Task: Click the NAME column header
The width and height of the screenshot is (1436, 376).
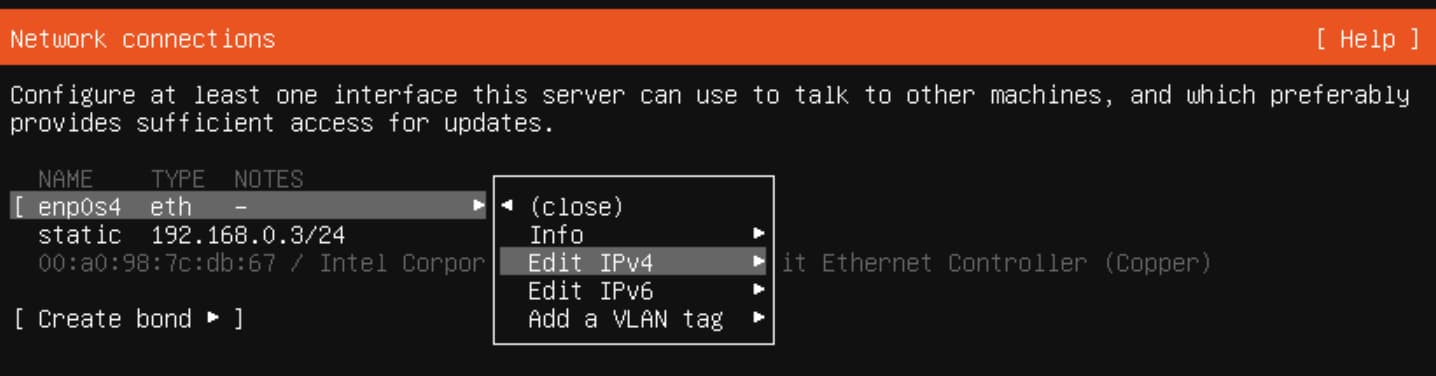Action: point(65,179)
